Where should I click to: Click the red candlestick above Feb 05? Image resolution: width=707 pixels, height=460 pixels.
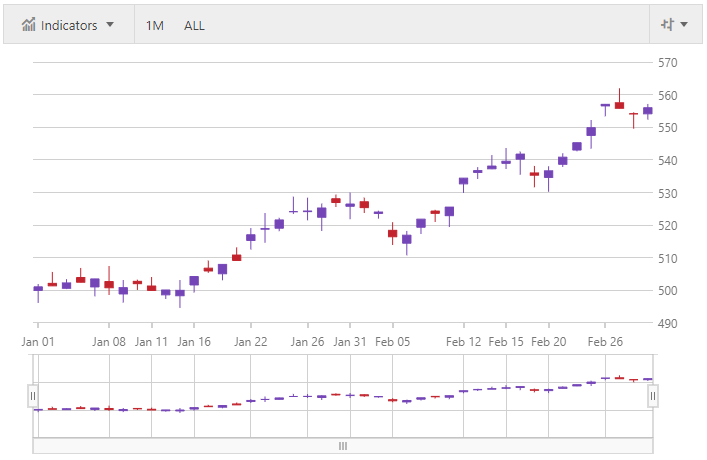coord(392,233)
